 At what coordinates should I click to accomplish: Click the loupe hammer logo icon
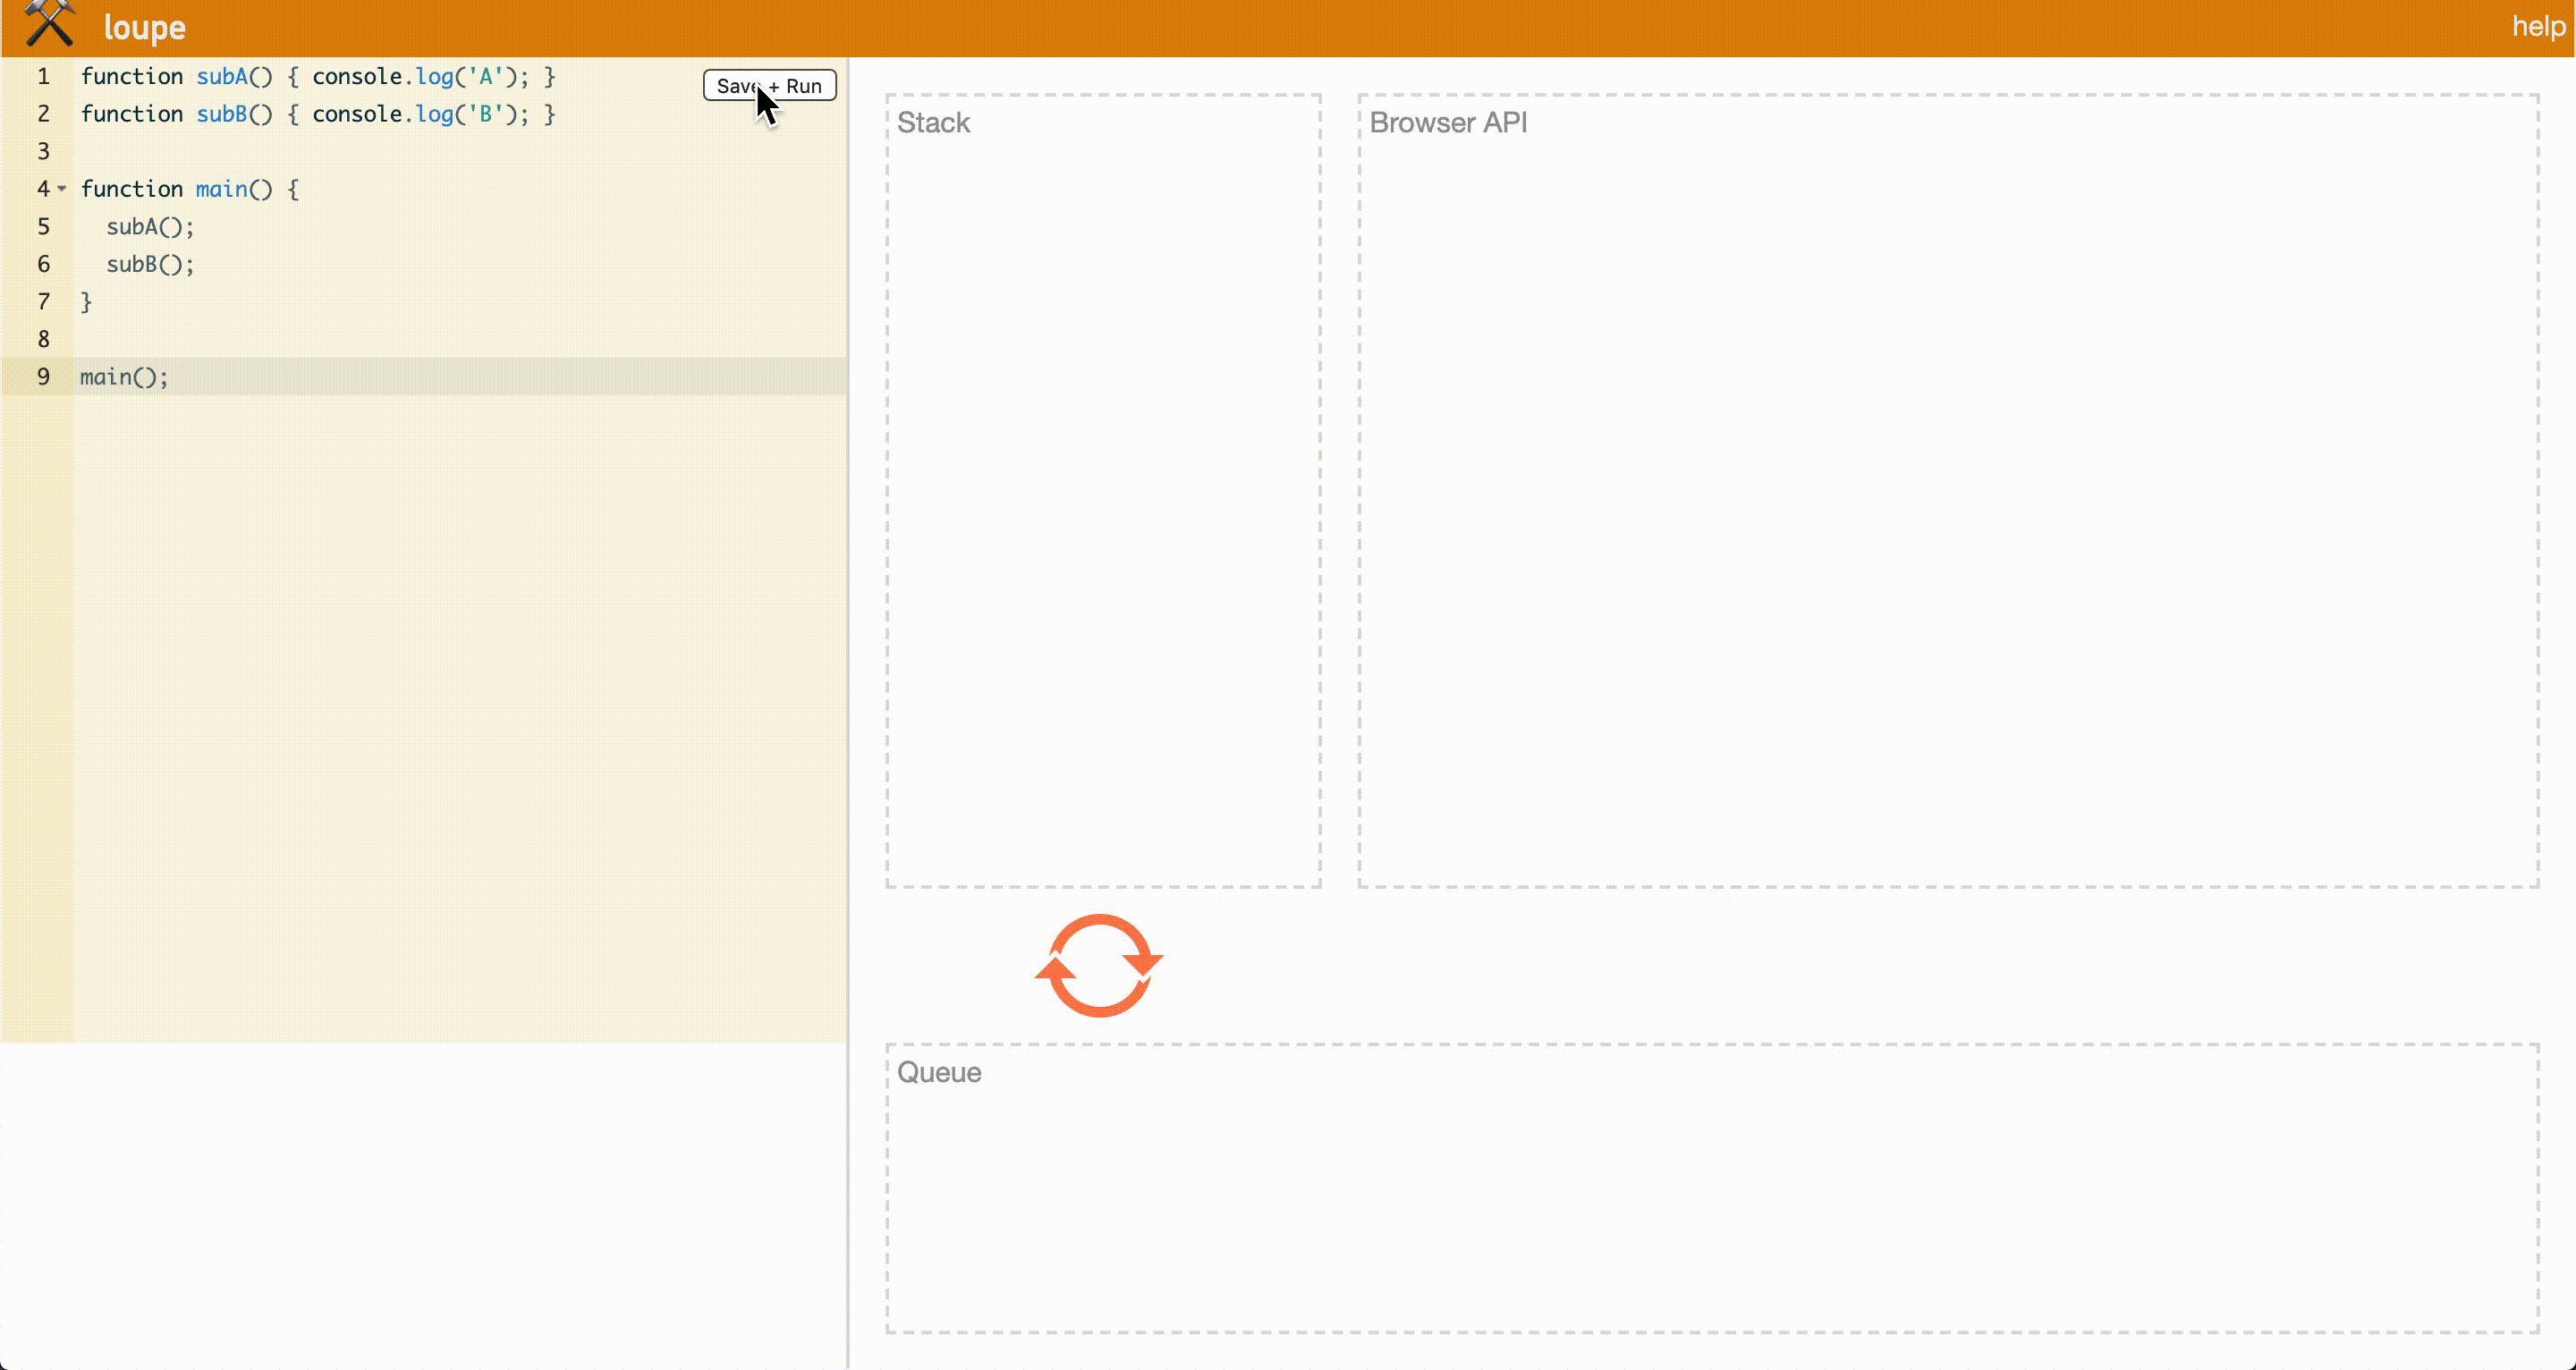[x=49, y=24]
